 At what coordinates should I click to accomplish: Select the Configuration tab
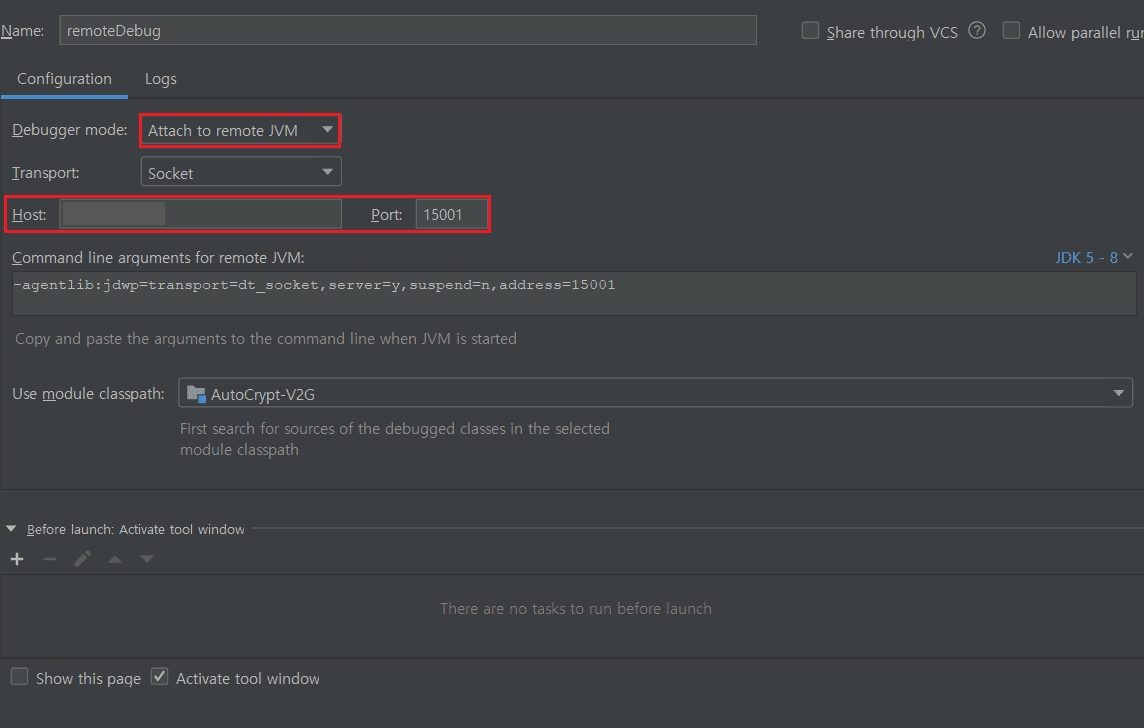pyautogui.click(x=64, y=79)
